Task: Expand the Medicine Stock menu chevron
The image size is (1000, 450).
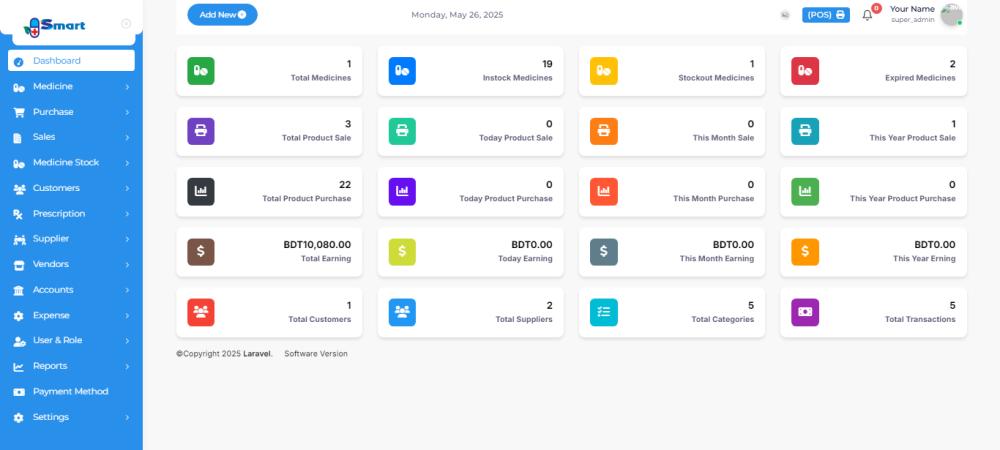Action: [127, 163]
